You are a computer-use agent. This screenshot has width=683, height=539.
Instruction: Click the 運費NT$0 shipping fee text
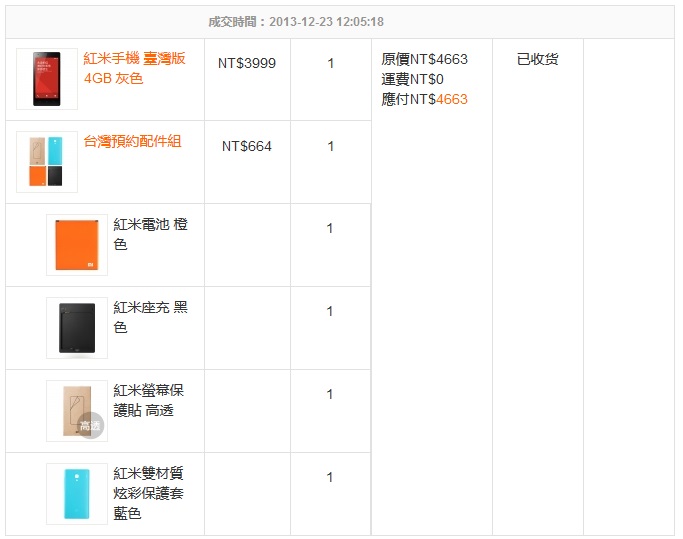tap(412, 79)
